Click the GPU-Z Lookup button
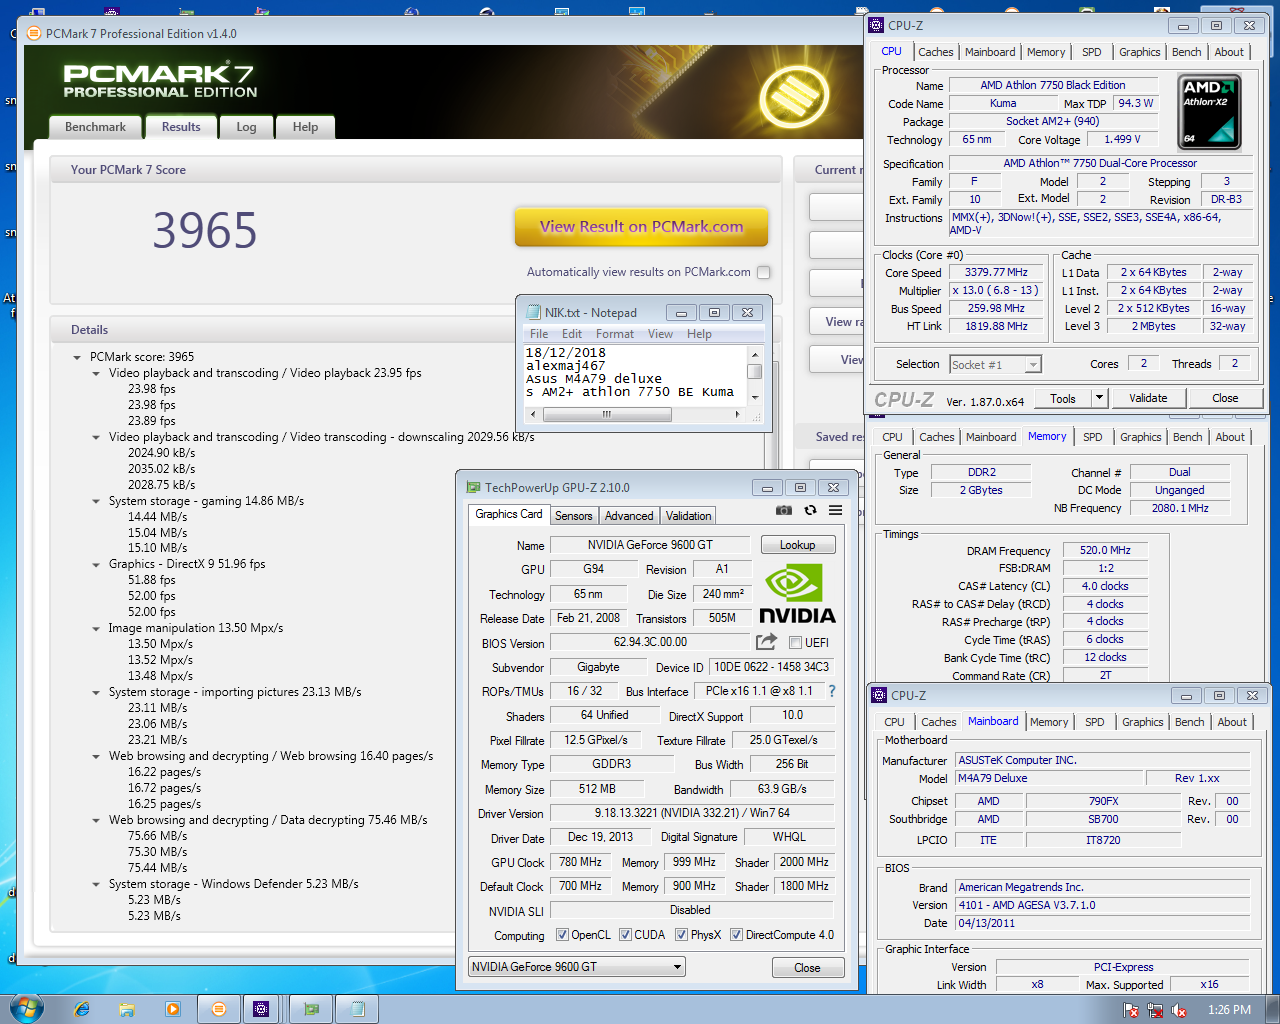The width and height of the screenshot is (1280, 1024). click(797, 545)
